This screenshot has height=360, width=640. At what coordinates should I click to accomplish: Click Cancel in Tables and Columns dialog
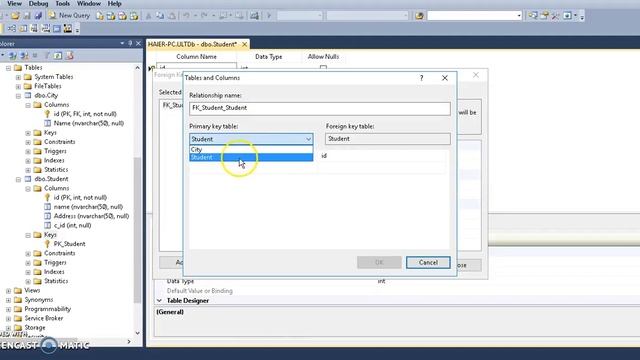click(x=428, y=262)
